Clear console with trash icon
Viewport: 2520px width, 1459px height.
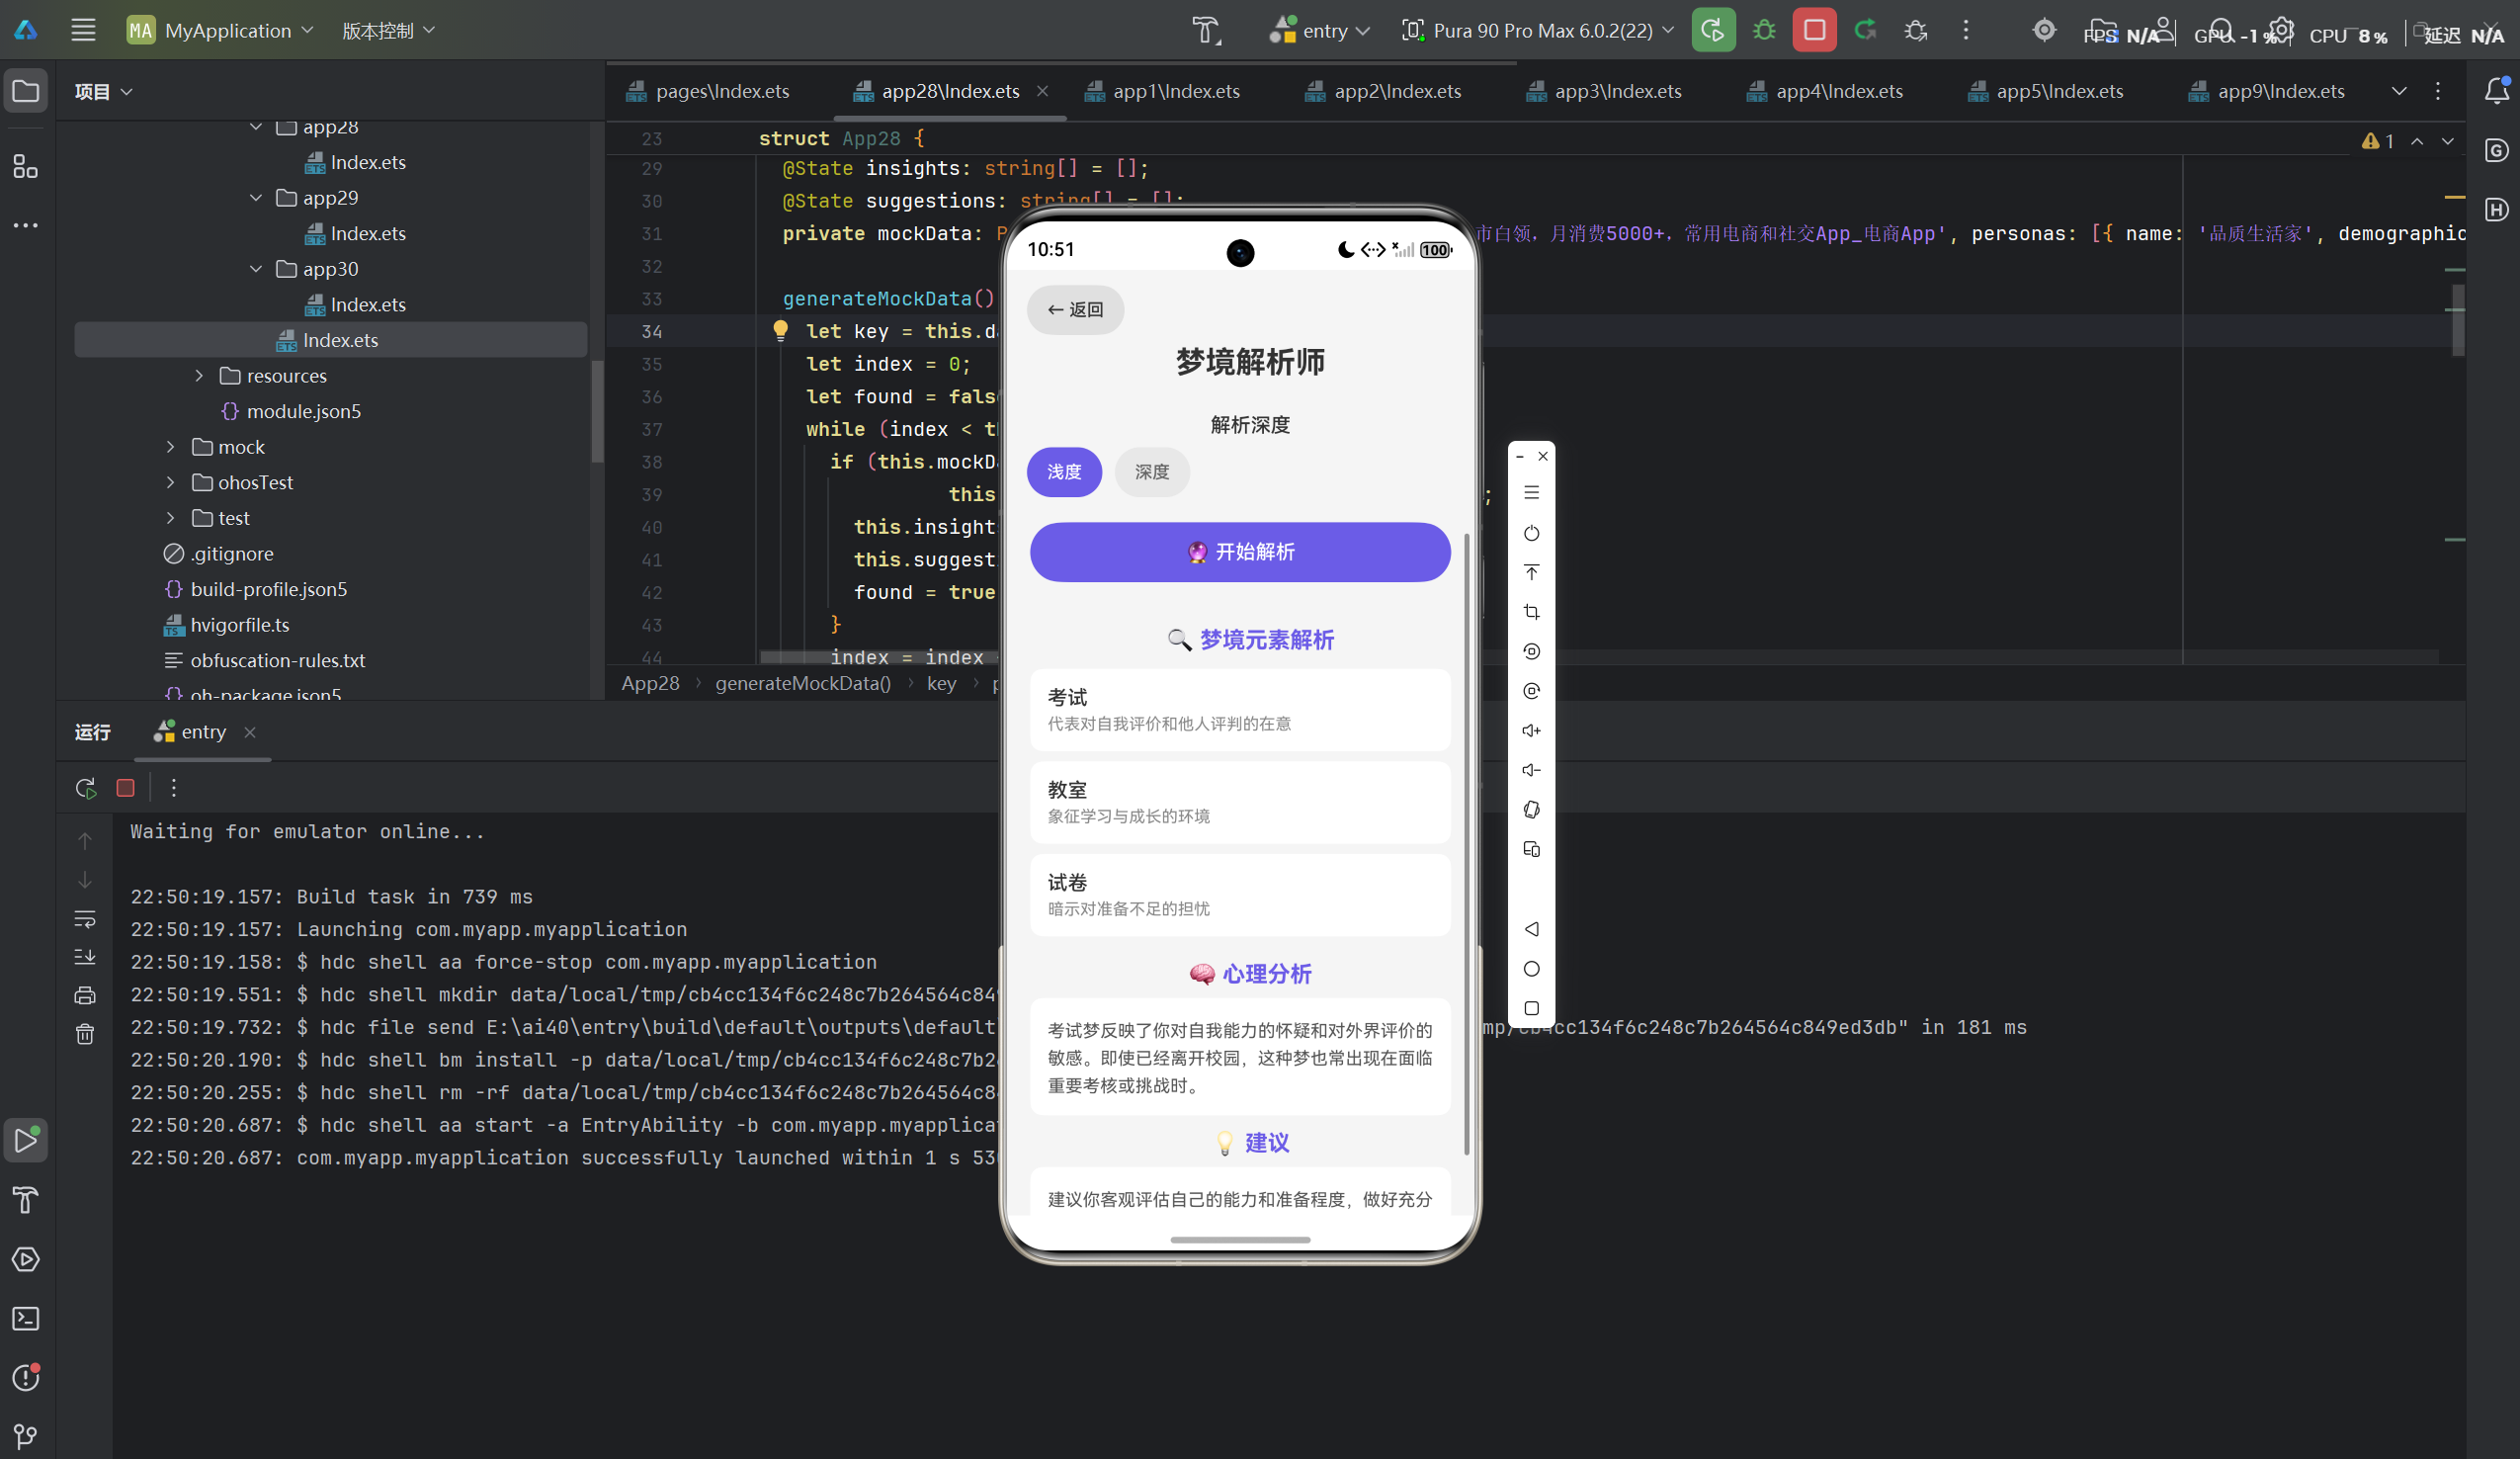[x=85, y=1033]
